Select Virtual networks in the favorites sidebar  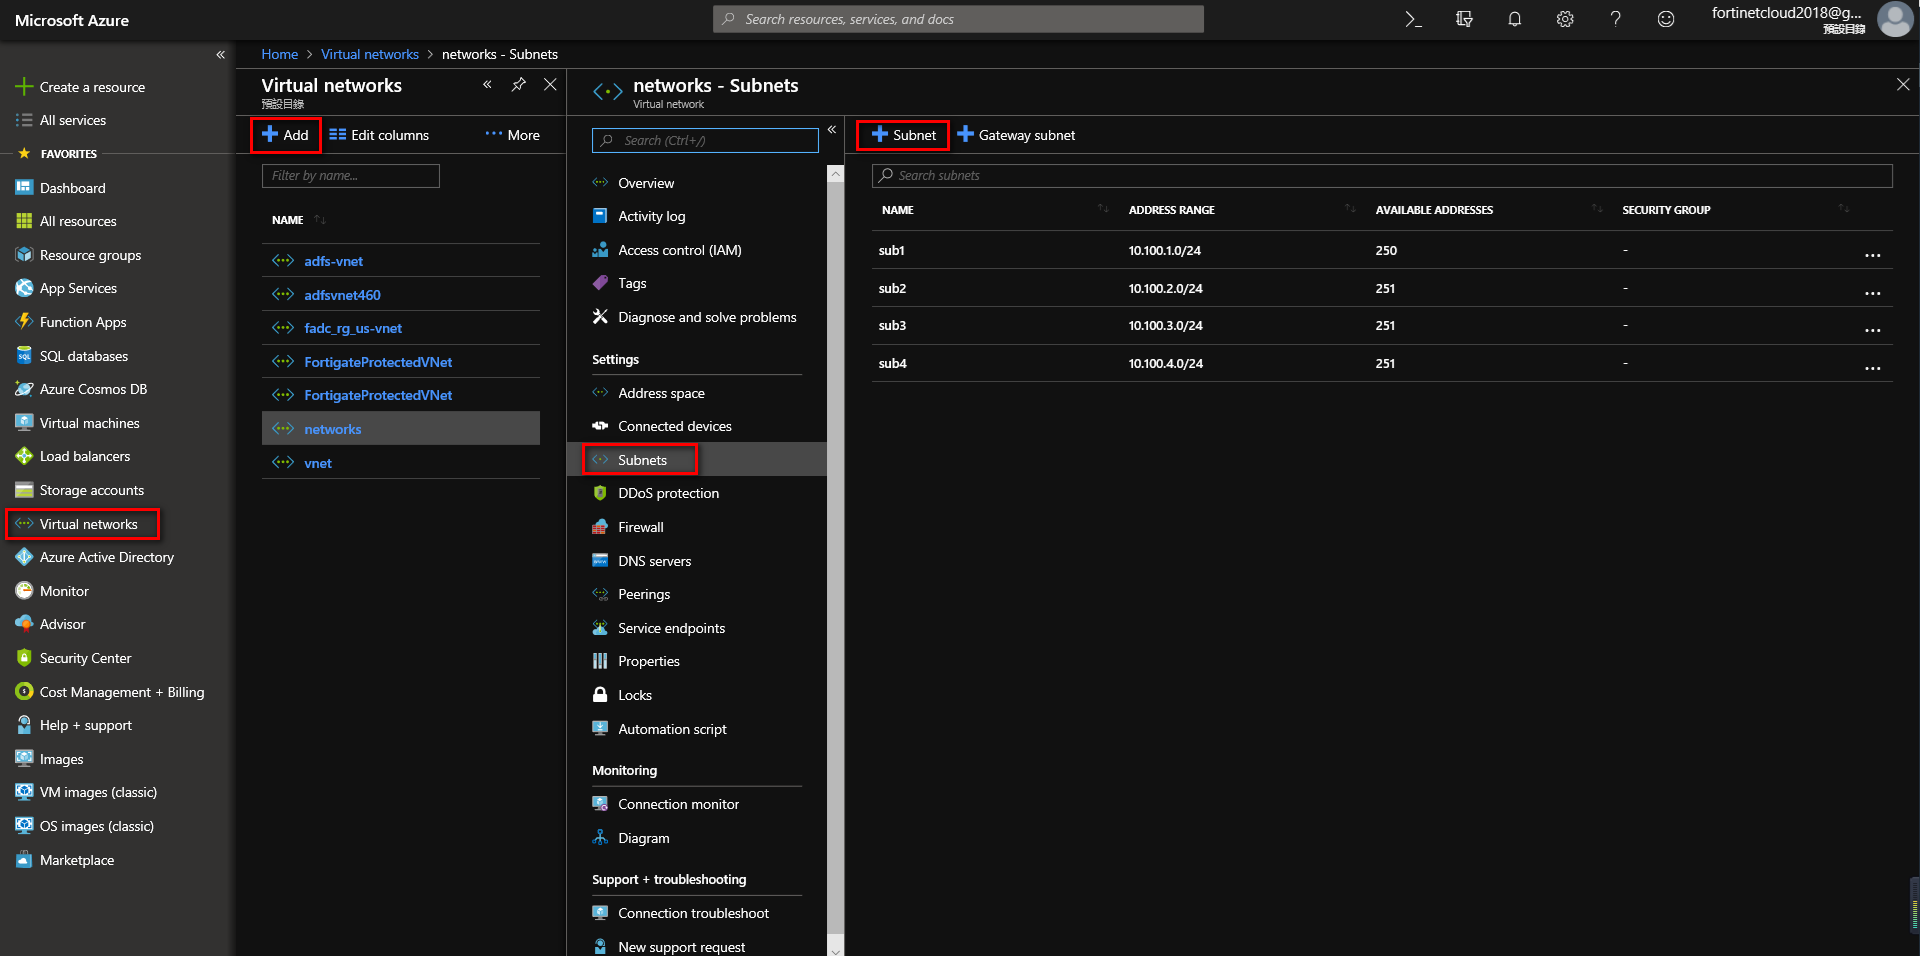pyautogui.click(x=88, y=523)
